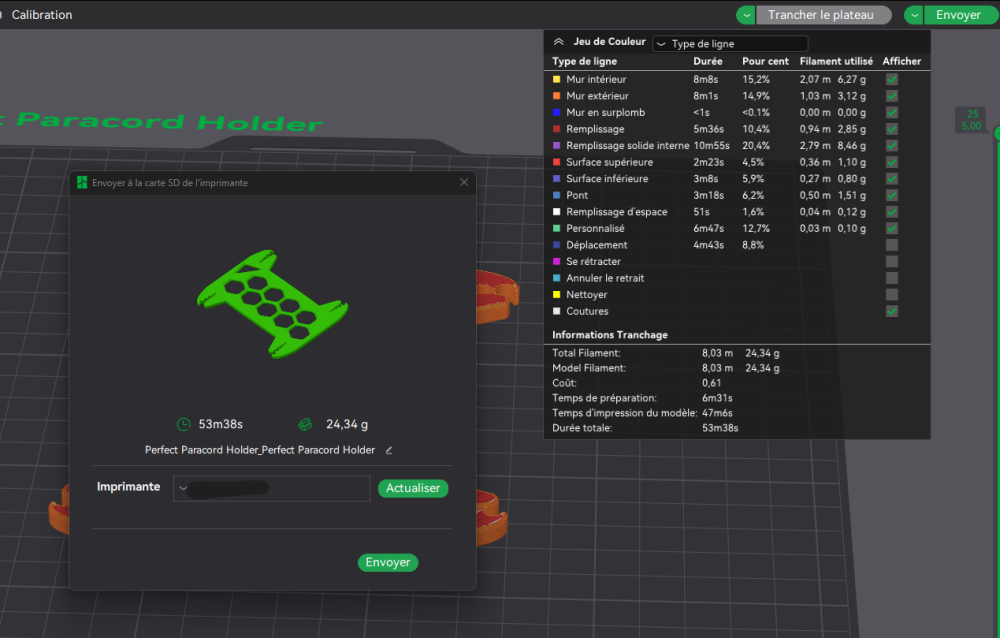
Task: Enable the Annuler le retrait display checkbox
Action: (892, 278)
